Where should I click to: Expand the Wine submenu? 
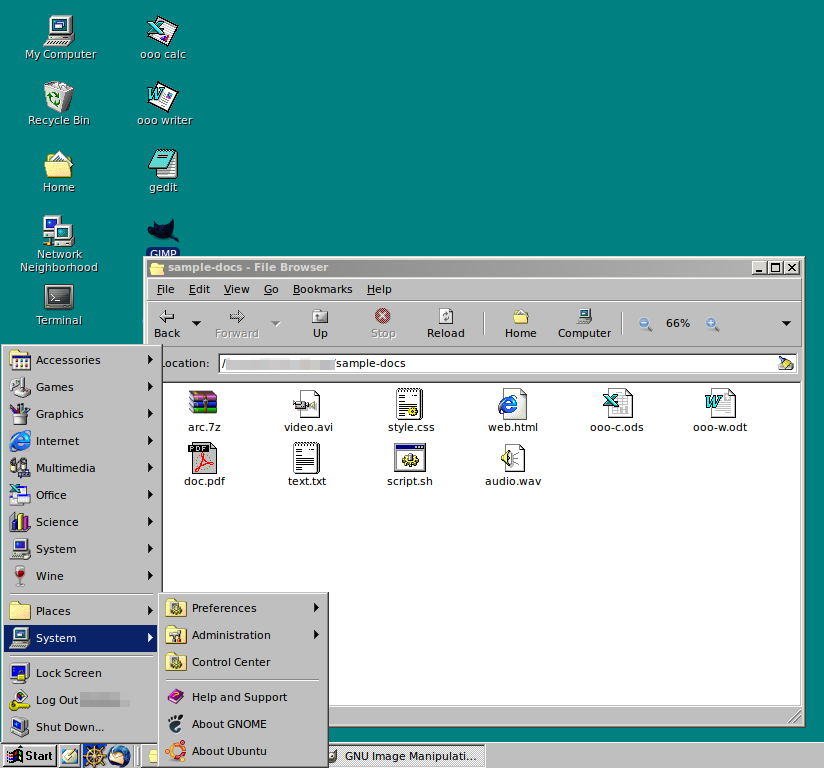pyautogui.click(x=81, y=576)
